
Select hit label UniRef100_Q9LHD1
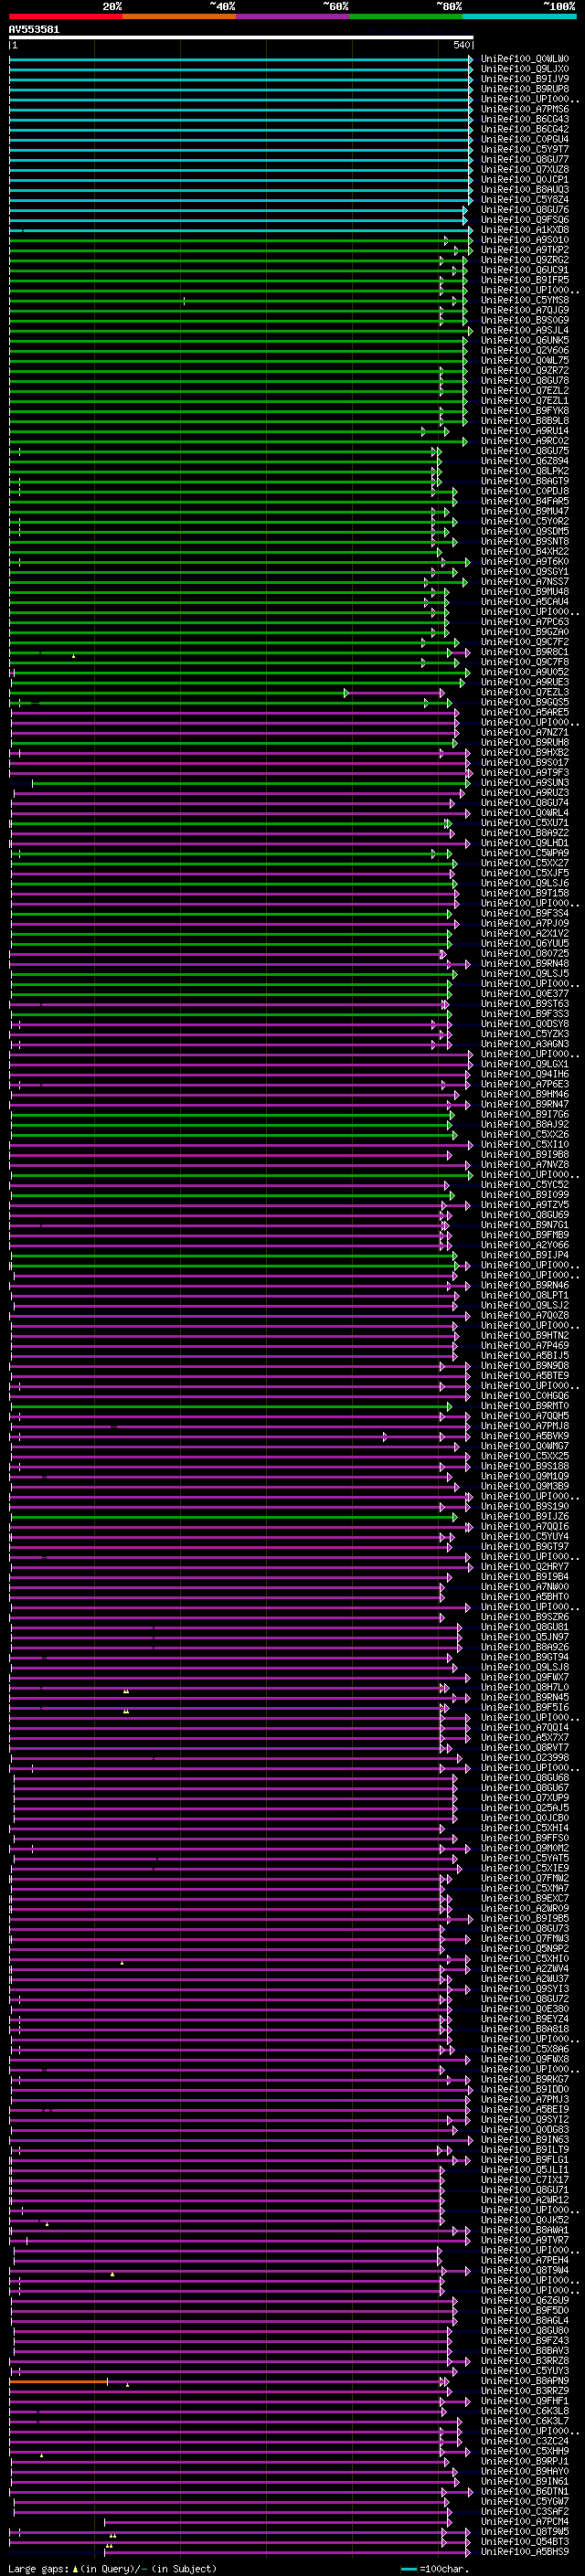pyautogui.click(x=525, y=842)
